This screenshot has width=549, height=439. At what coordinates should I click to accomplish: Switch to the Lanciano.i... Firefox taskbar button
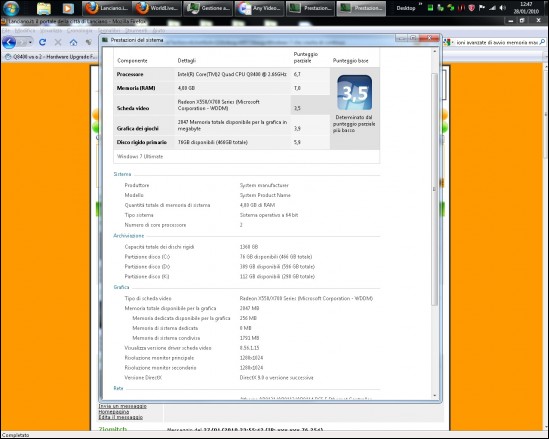tap(106, 8)
